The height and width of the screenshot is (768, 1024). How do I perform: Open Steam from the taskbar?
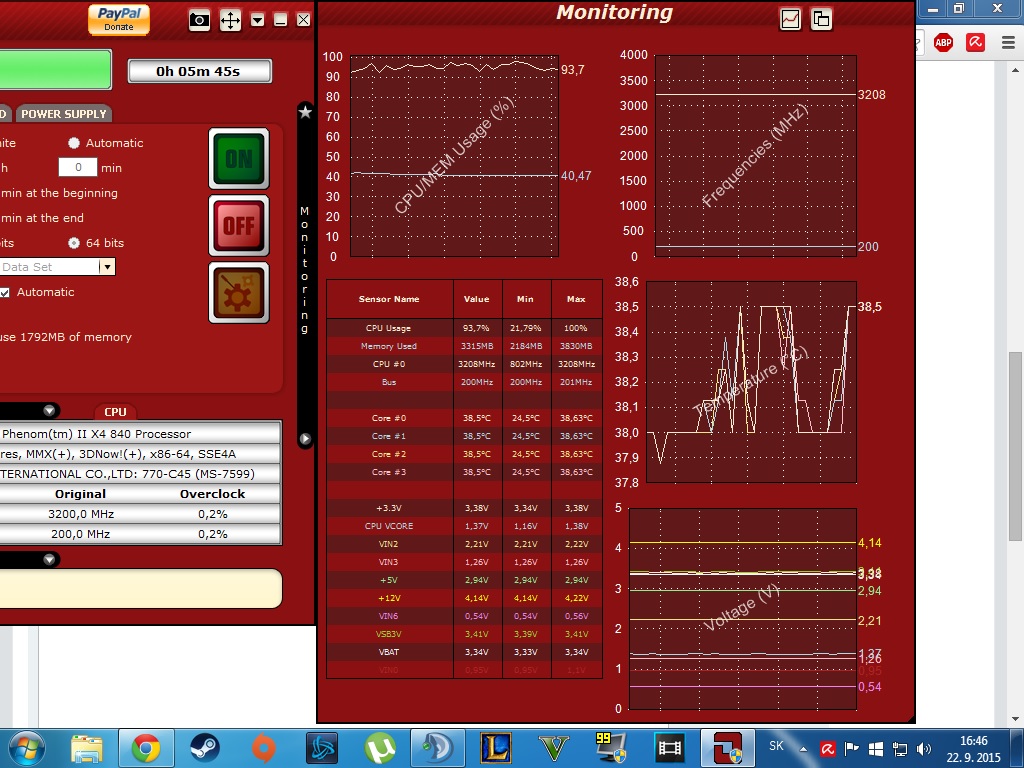(204, 748)
